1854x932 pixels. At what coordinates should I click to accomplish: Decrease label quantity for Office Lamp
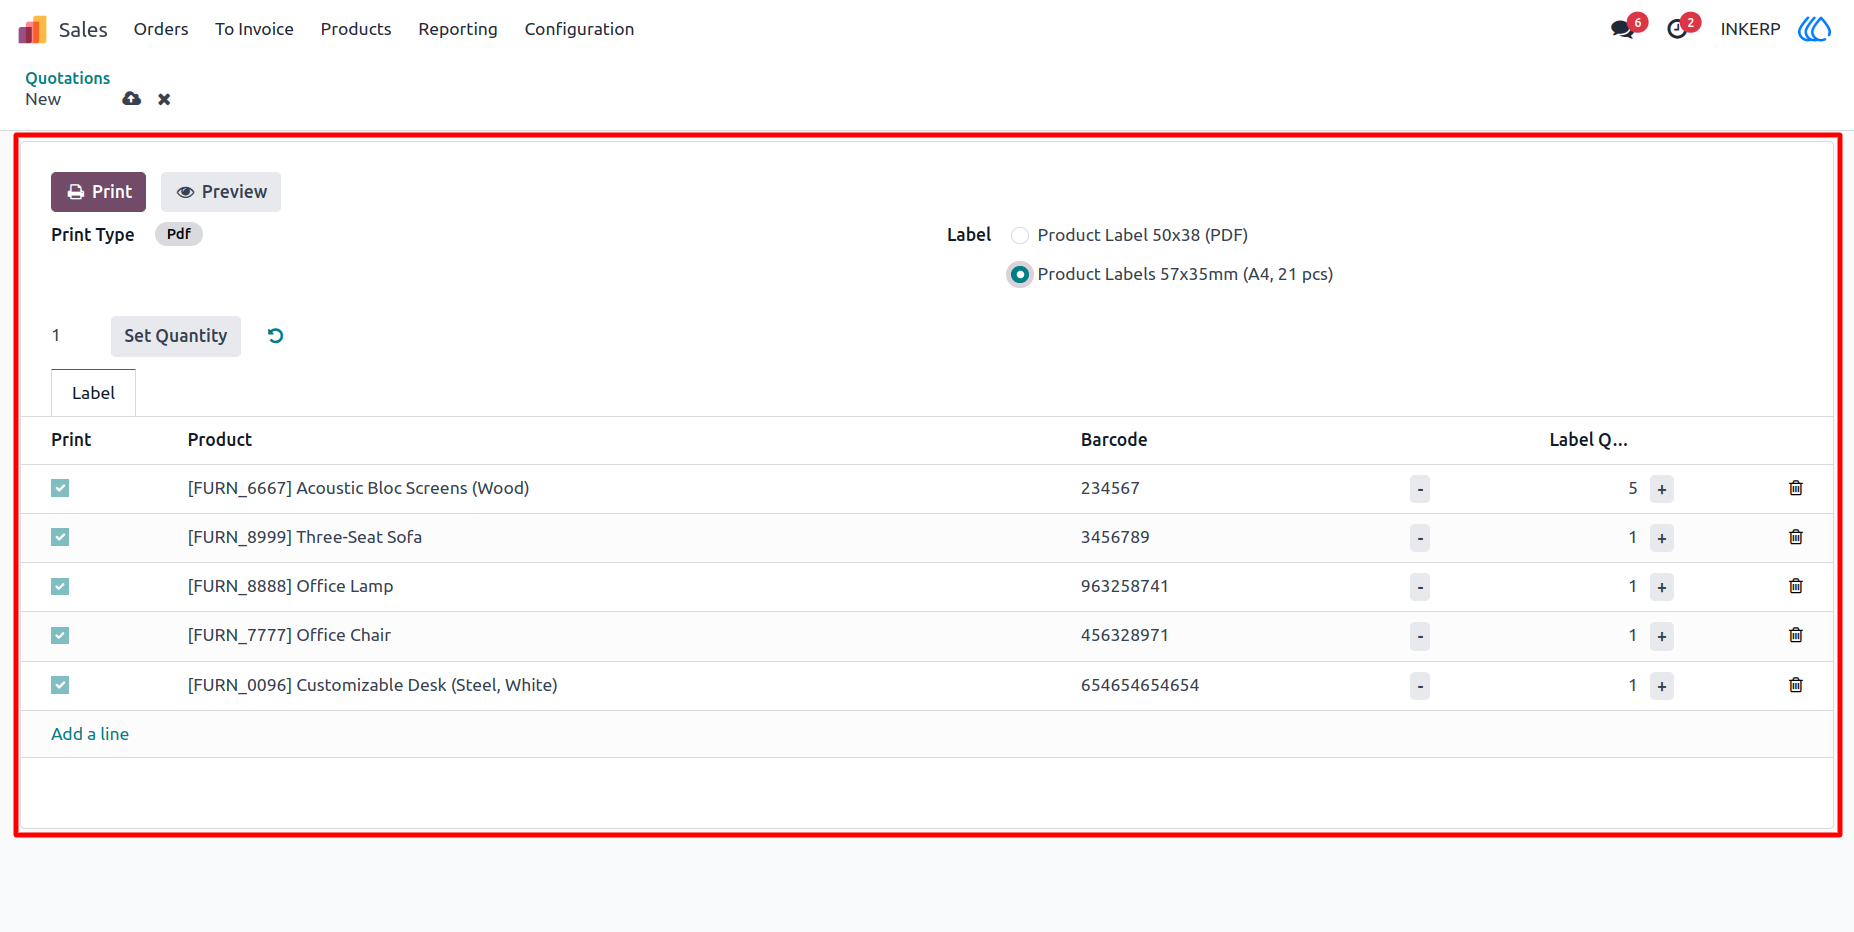(x=1420, y=587)
